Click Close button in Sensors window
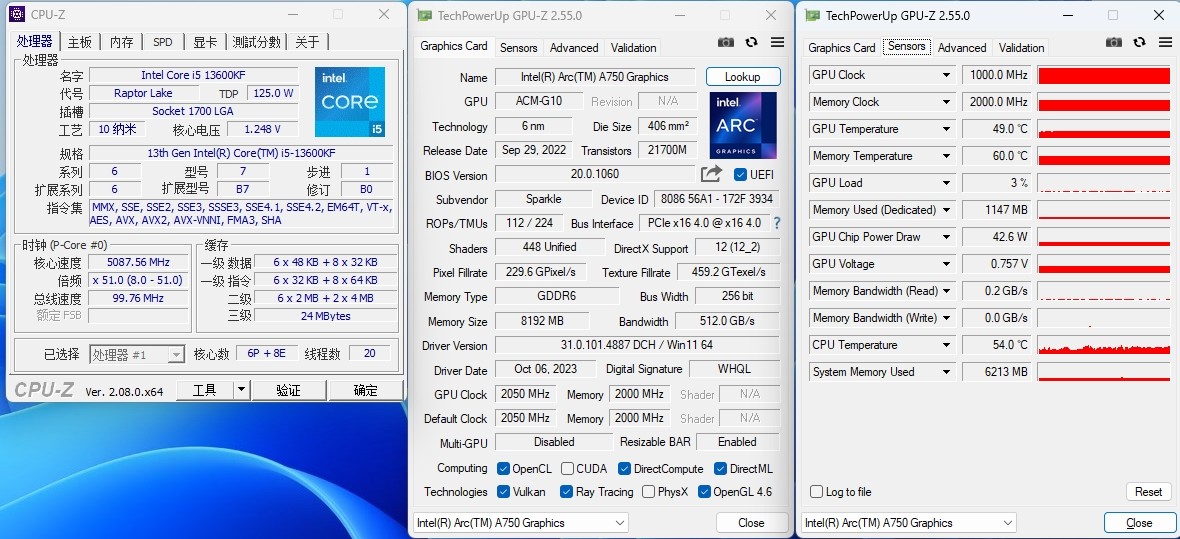Image resolution: width=1180 pixels, height=539 pixels. pos(1139,522)
